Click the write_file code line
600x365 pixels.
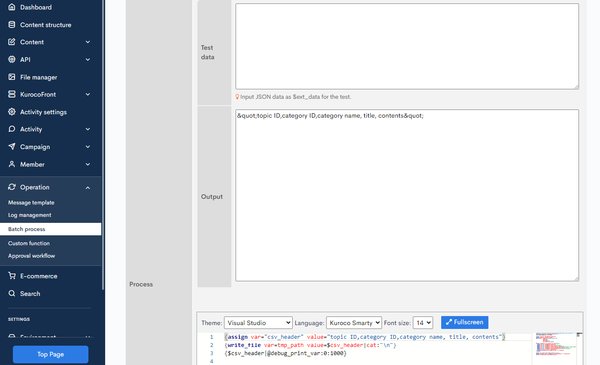310,345
